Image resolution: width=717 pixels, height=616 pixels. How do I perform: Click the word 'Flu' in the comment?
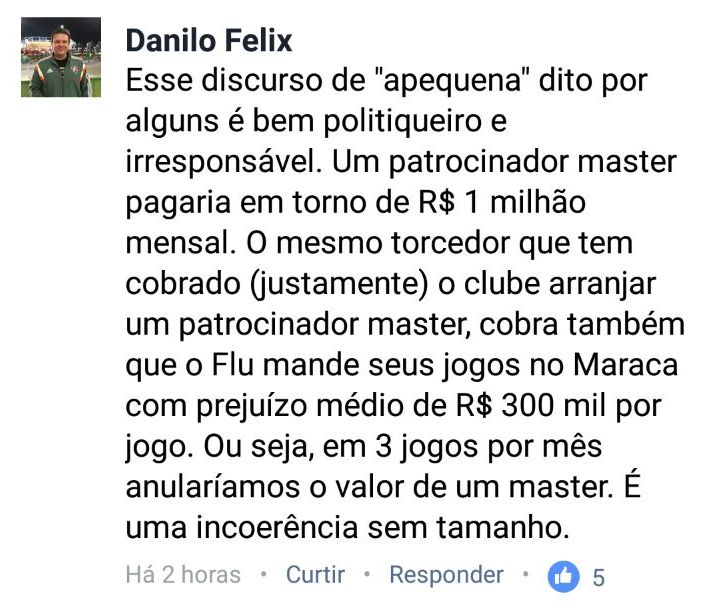pyautogui.click(x=232, y=365)
